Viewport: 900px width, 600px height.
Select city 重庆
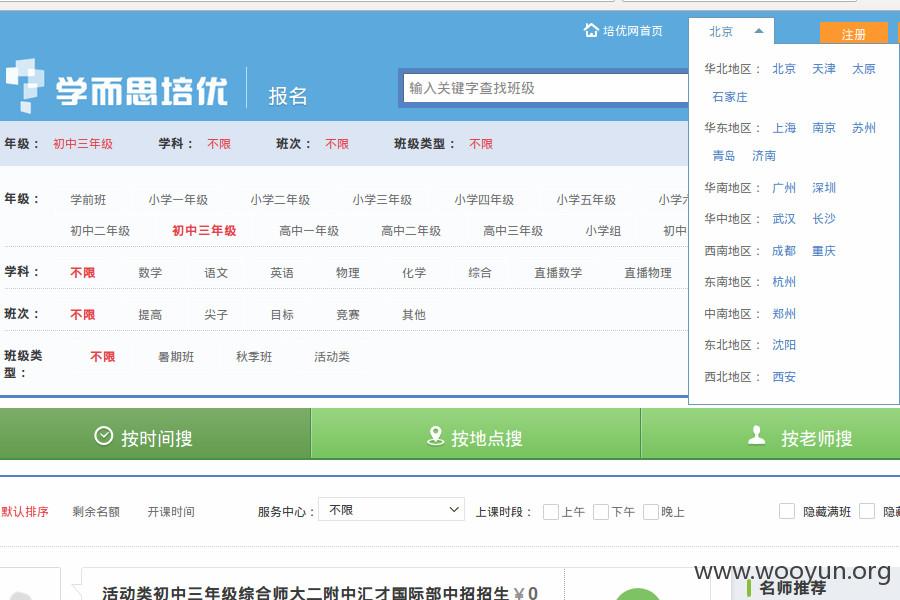click(x=824, y=251)
